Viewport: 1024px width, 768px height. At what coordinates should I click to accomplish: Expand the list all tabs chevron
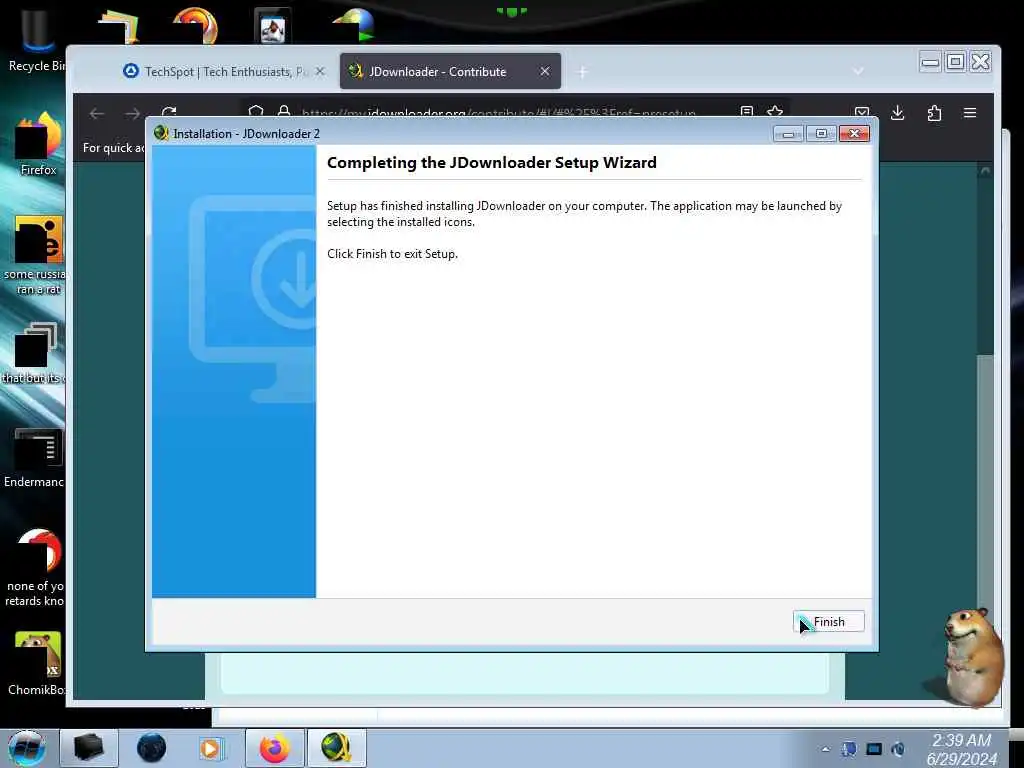pos(858,71)
